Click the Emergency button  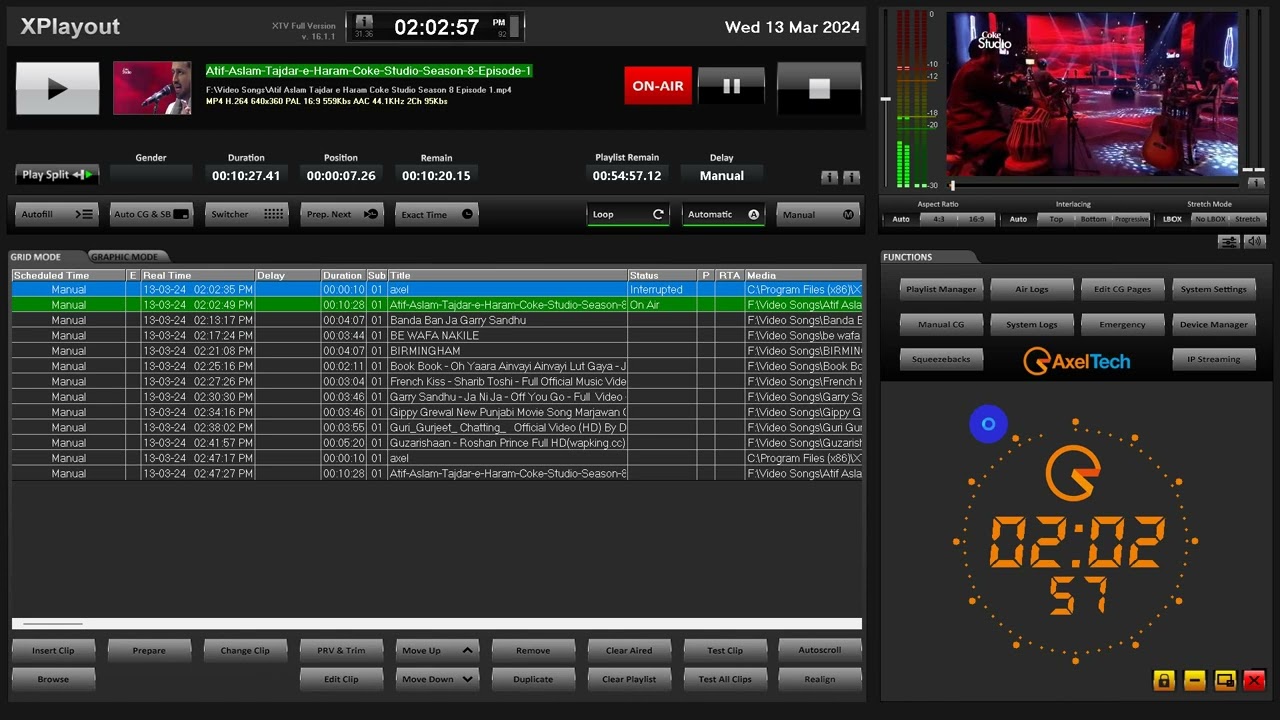click(1122, 325)
